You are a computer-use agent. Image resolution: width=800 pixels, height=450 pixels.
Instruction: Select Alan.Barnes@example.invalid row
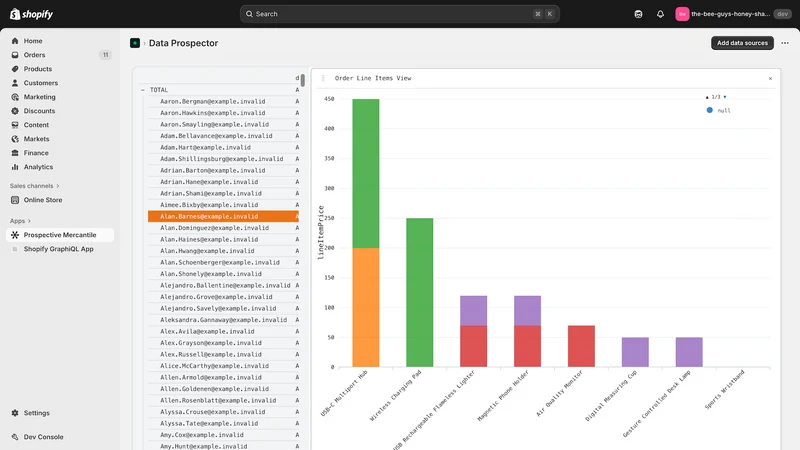(223, 216)
